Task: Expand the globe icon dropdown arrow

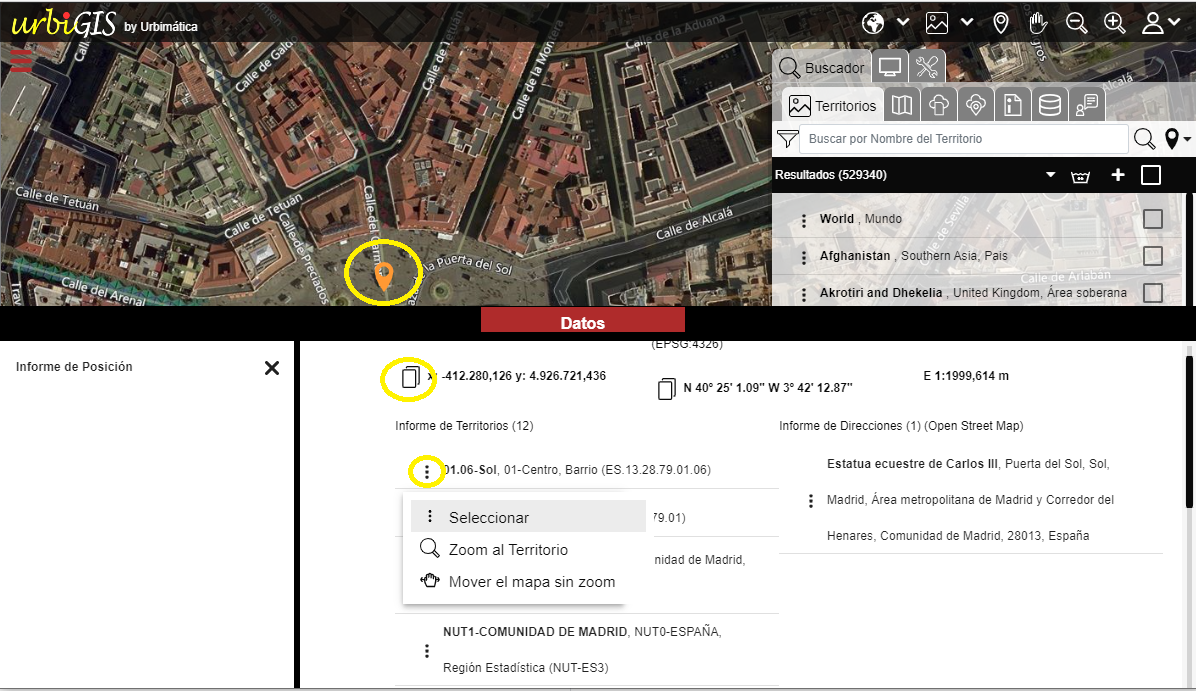Action: click(x=903, y=22)
